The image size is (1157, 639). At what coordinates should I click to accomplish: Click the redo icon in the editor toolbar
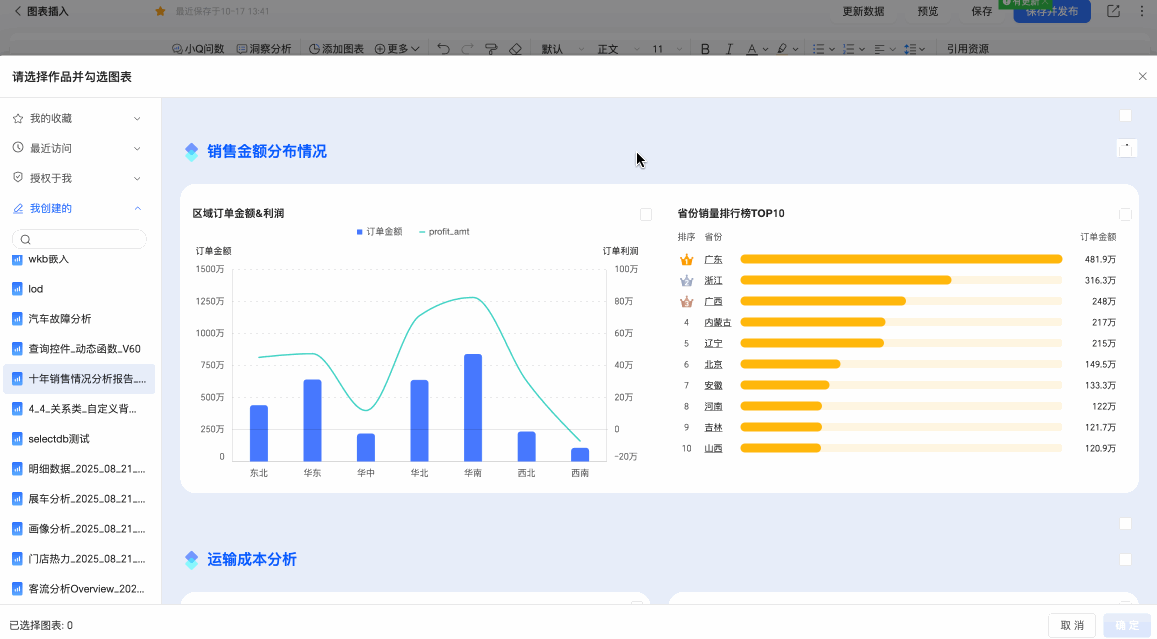467,49
